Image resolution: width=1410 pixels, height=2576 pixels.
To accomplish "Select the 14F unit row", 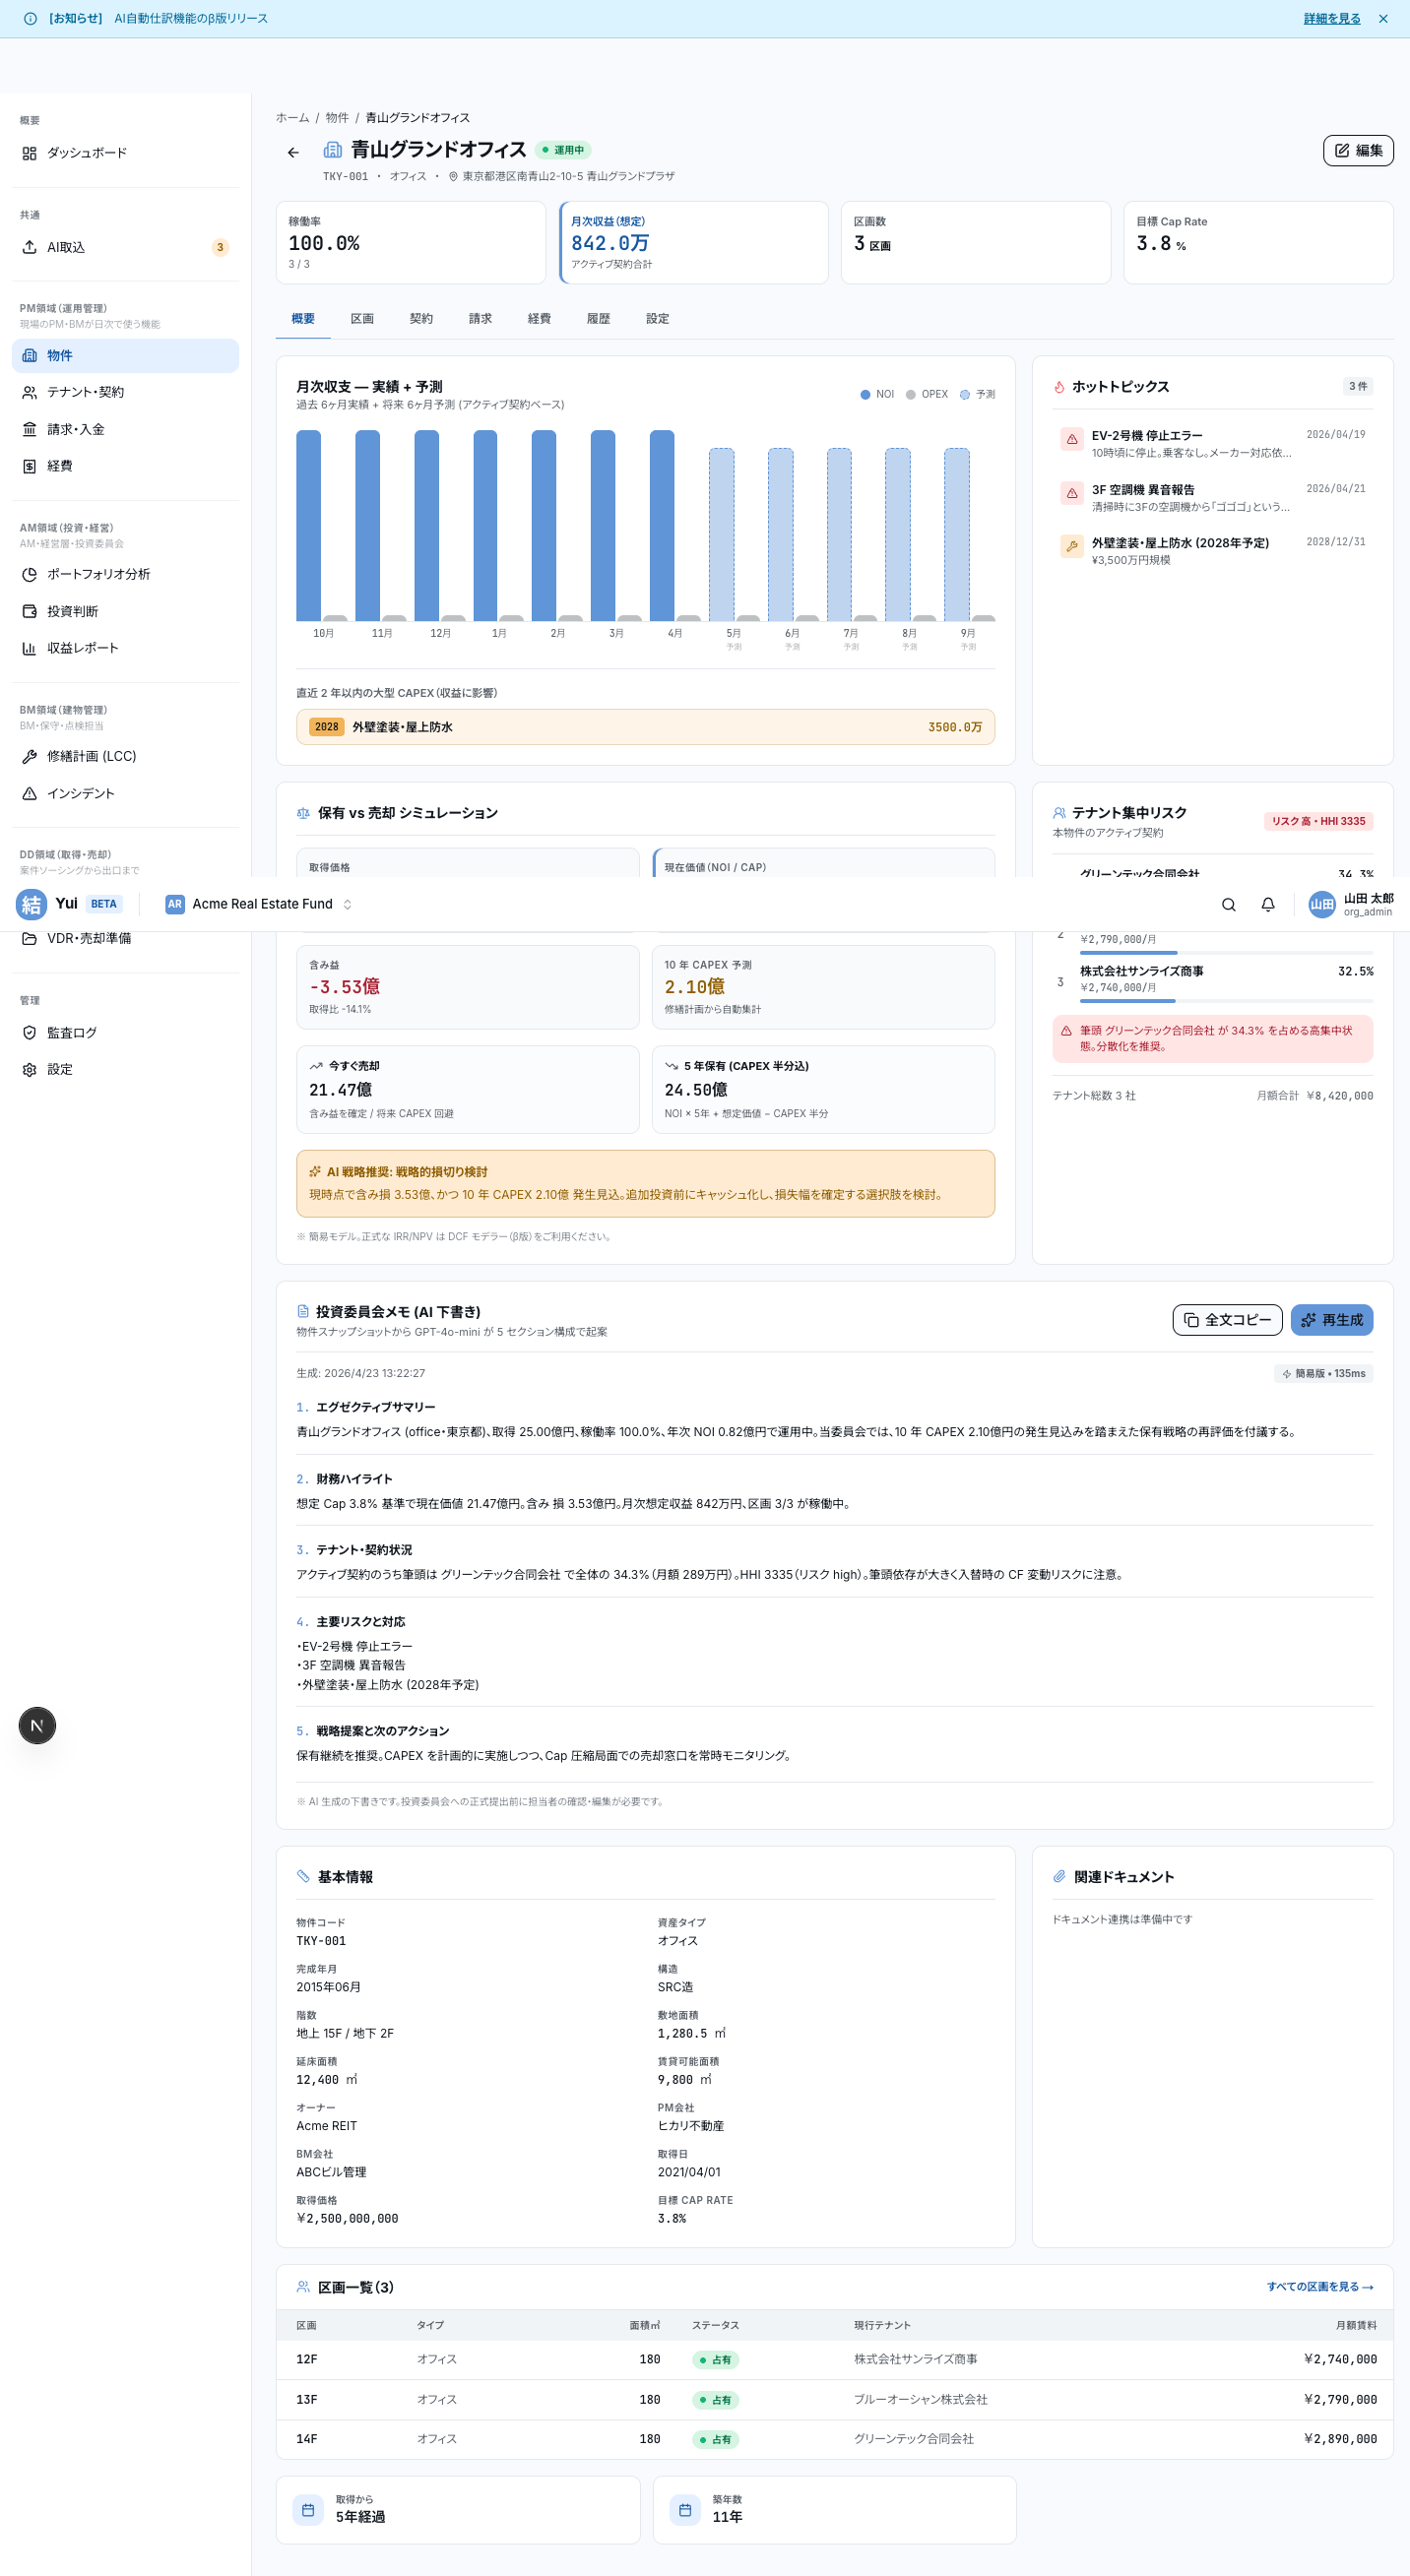I will (835, 2439).
